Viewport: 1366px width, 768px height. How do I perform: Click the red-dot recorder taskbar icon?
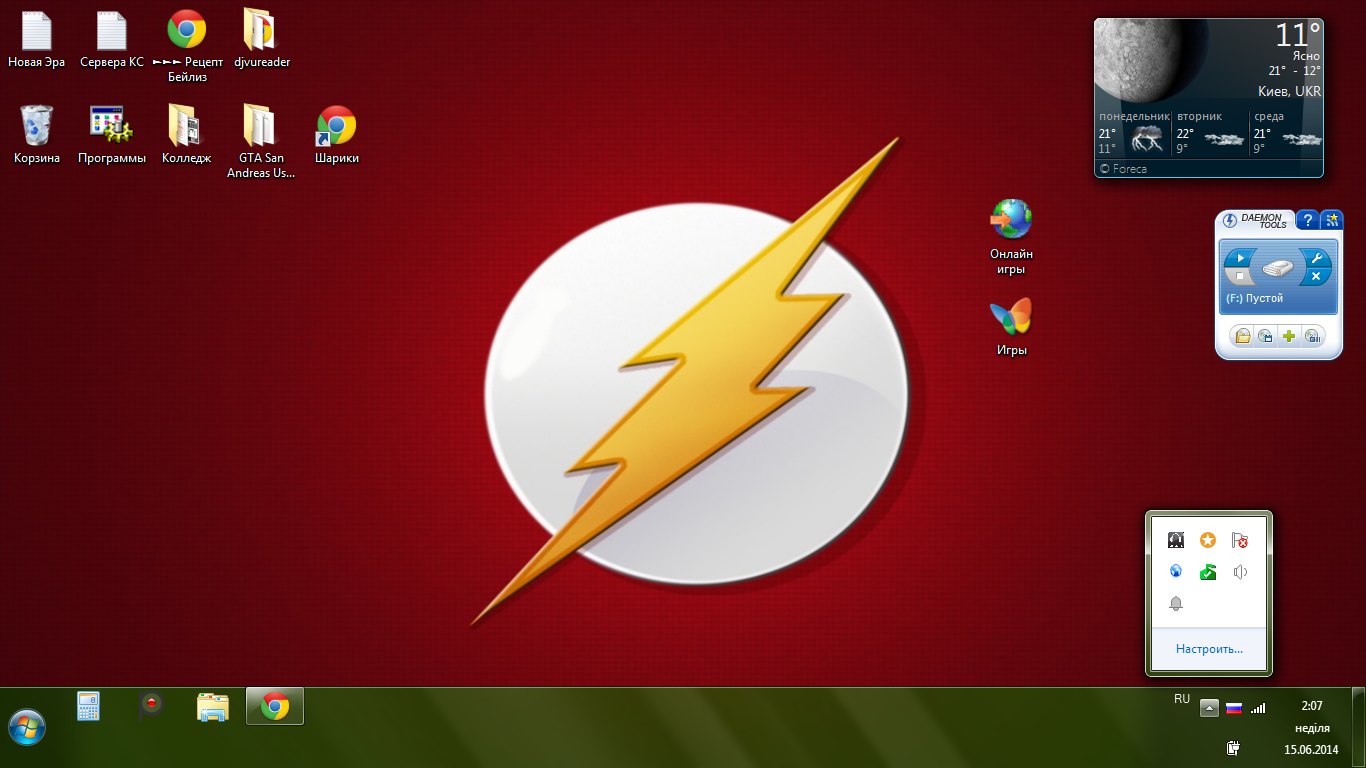click(x=151, y=704)
